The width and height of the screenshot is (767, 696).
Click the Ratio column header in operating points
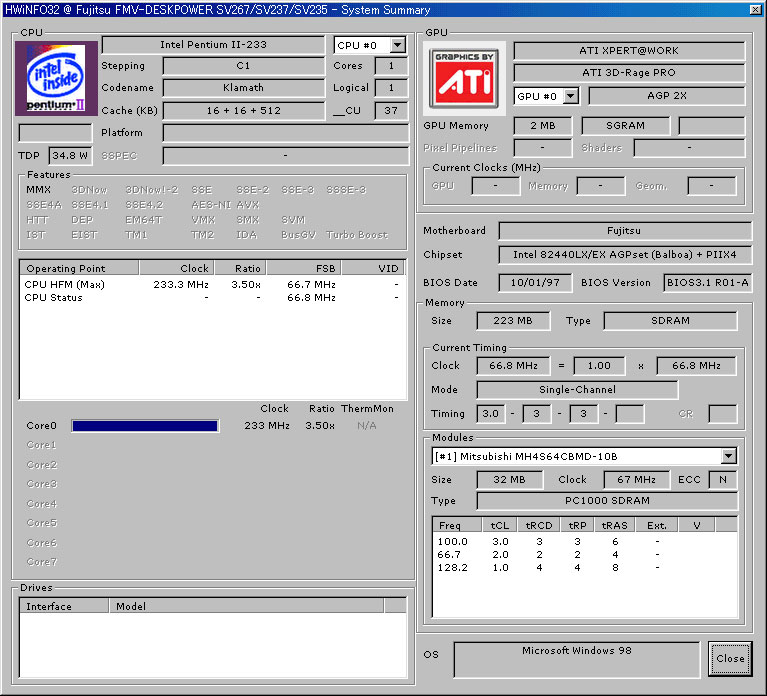(x=240, y=268)
